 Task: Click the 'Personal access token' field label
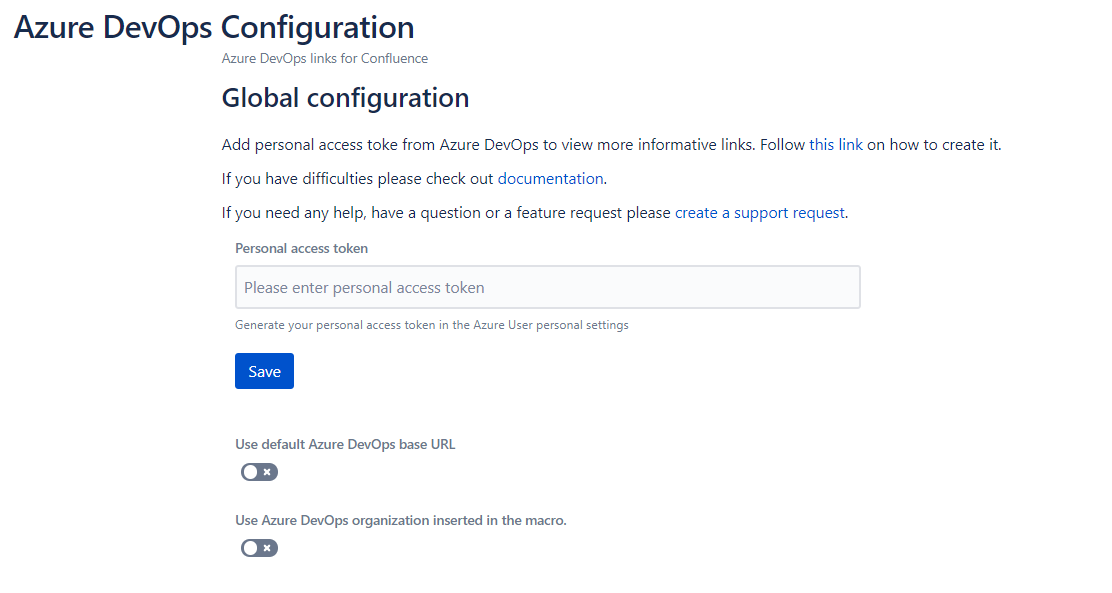pos(300,248)
